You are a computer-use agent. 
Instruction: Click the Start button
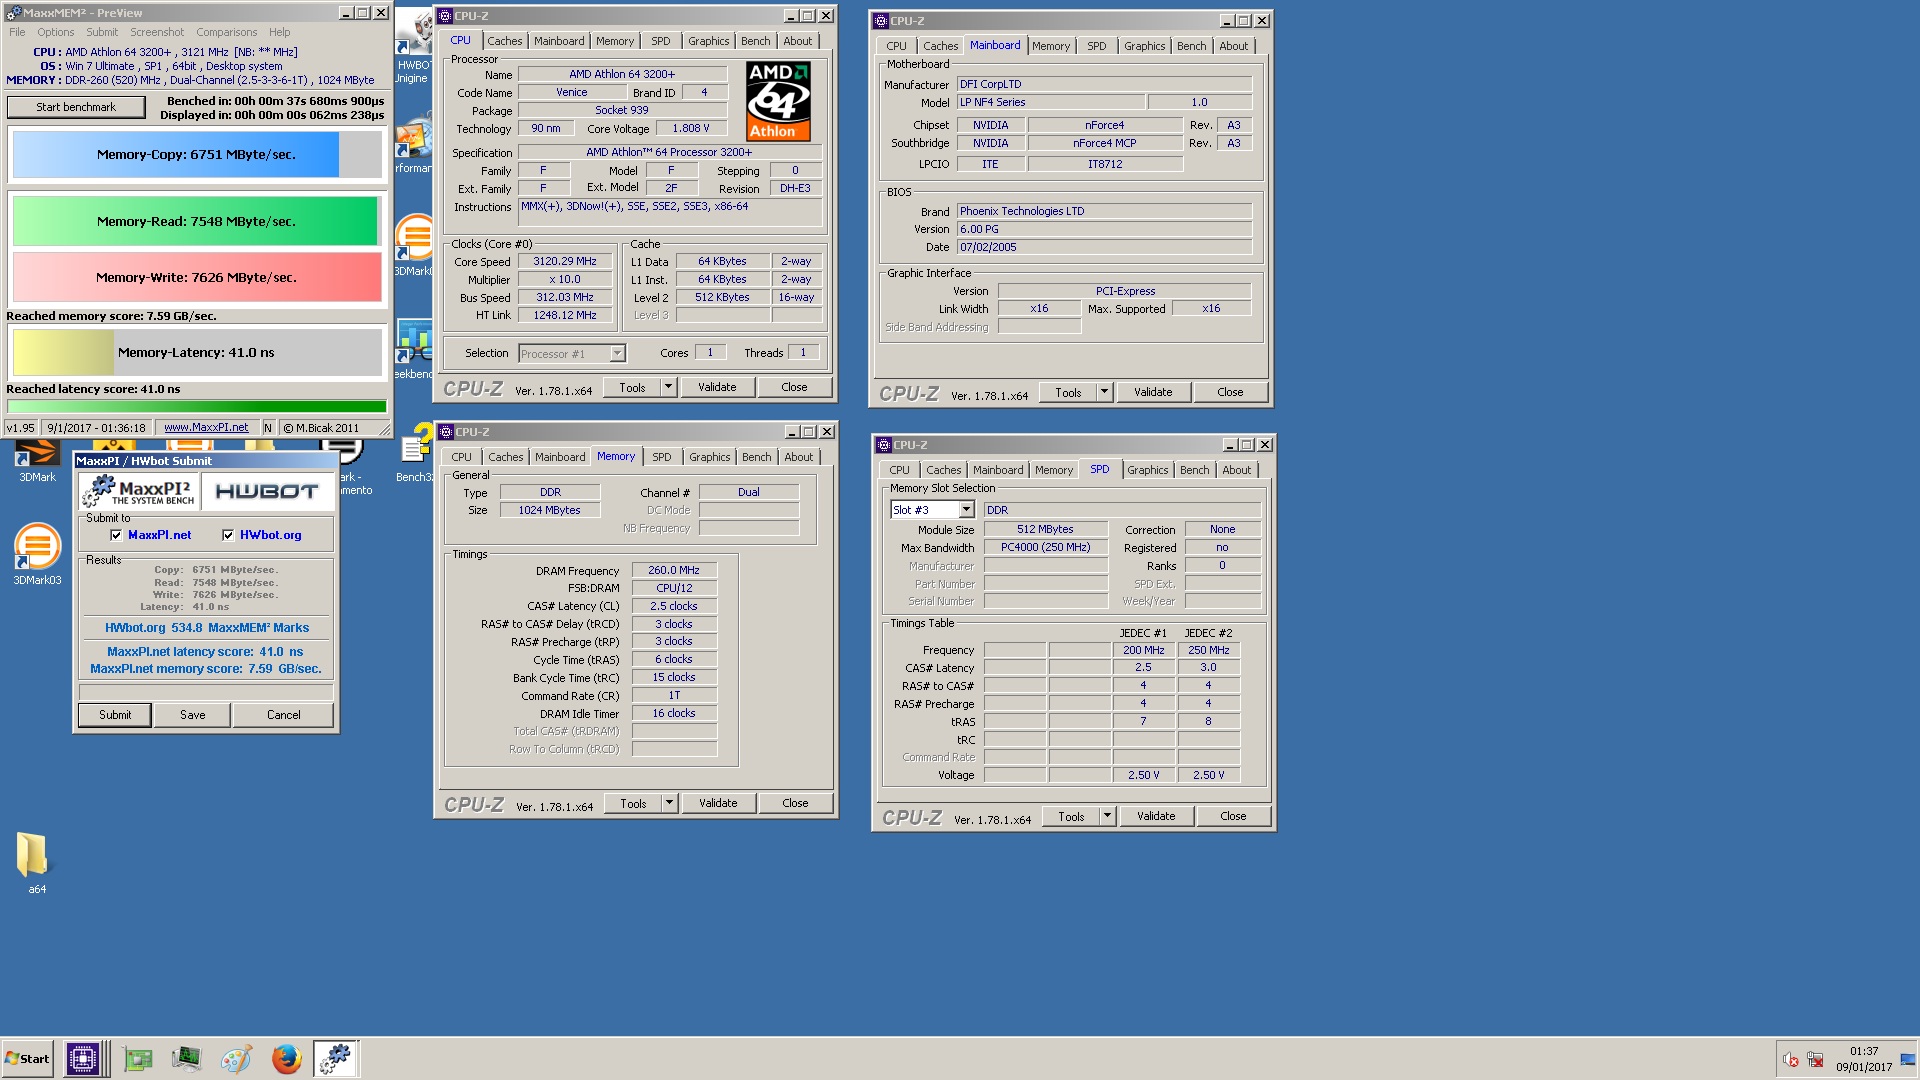[x=27, y=1058]
